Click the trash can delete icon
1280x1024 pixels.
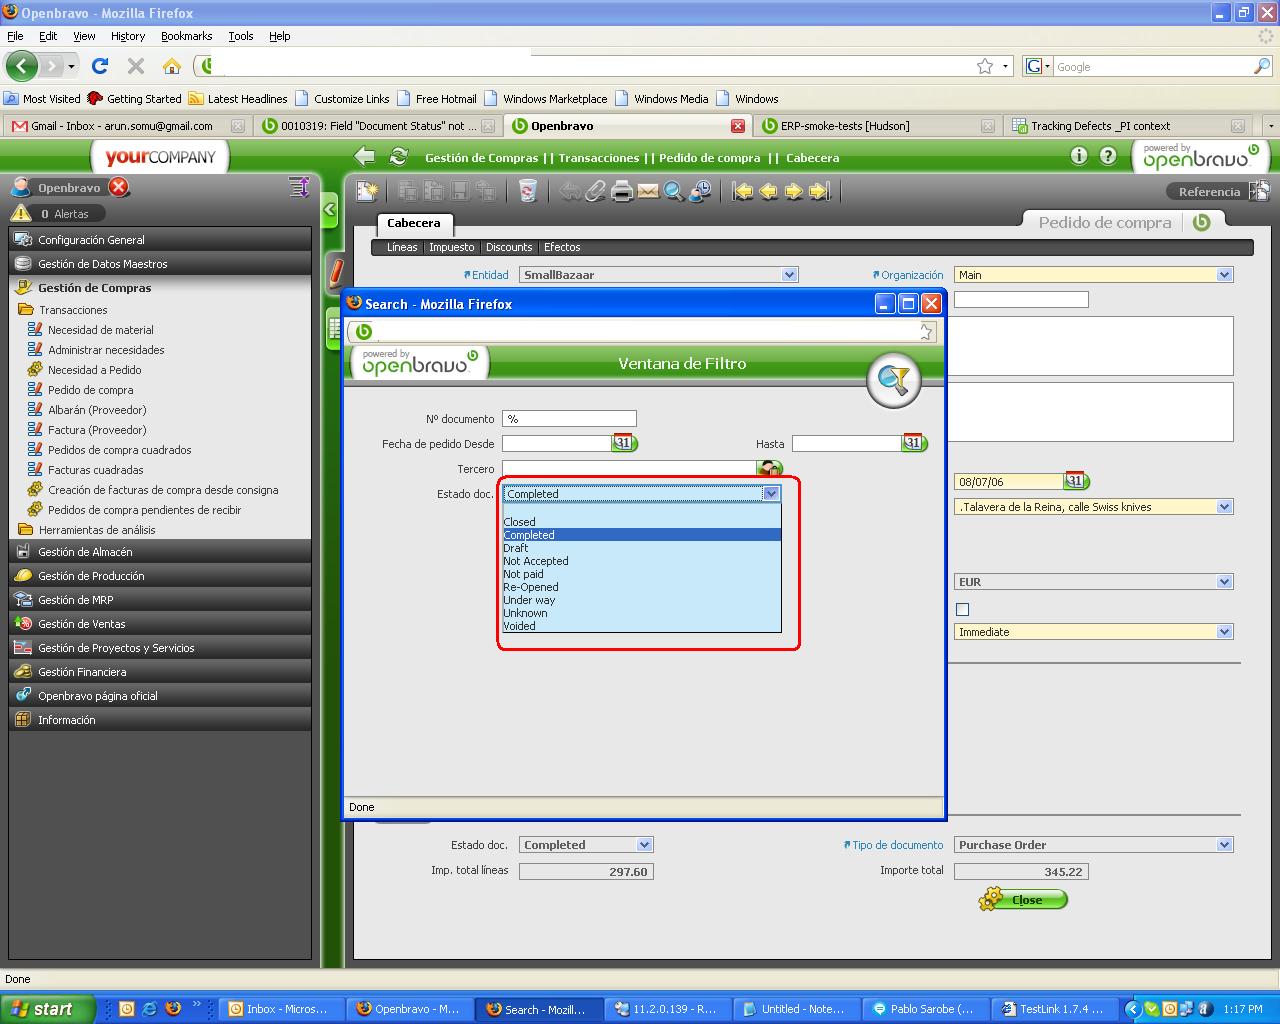pyautogui.click(x=527, y=191)
